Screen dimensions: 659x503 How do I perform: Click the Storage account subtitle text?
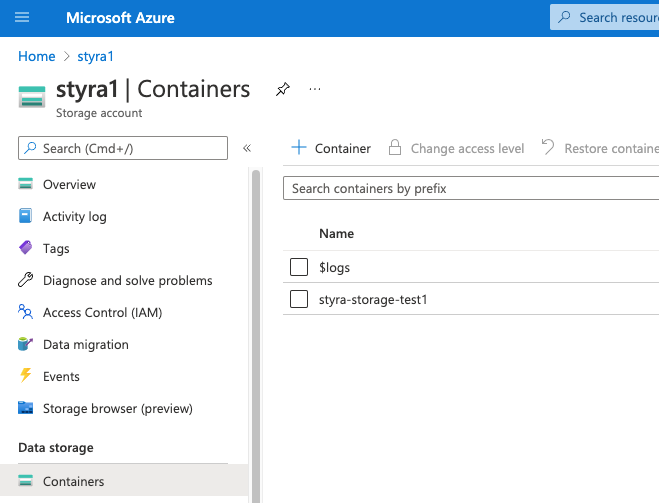99,113
